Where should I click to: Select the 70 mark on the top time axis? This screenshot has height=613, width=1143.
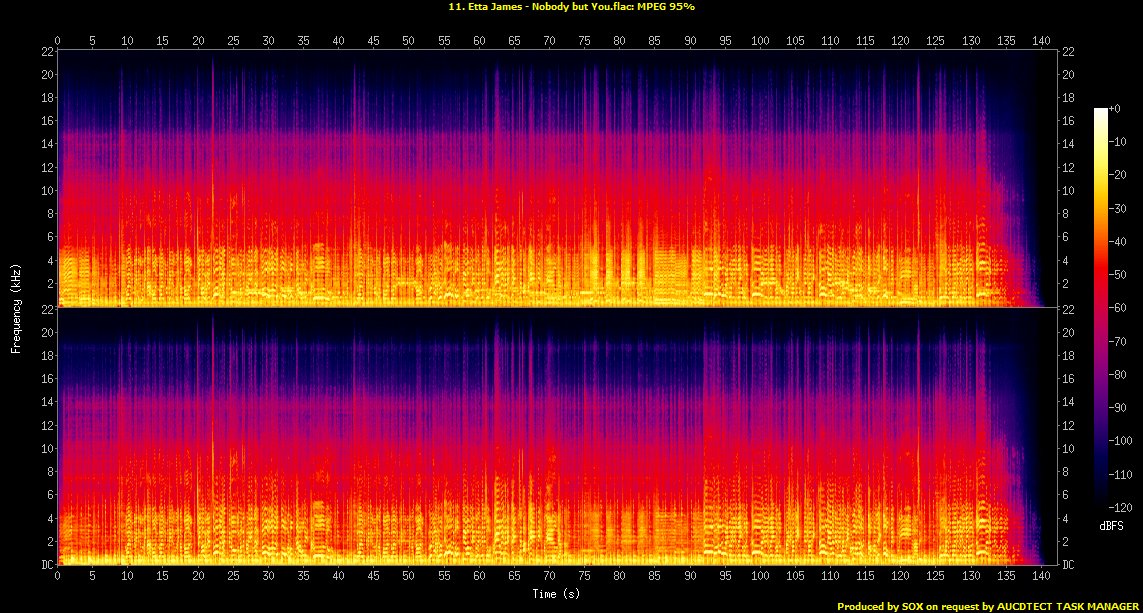pos(549,41)
